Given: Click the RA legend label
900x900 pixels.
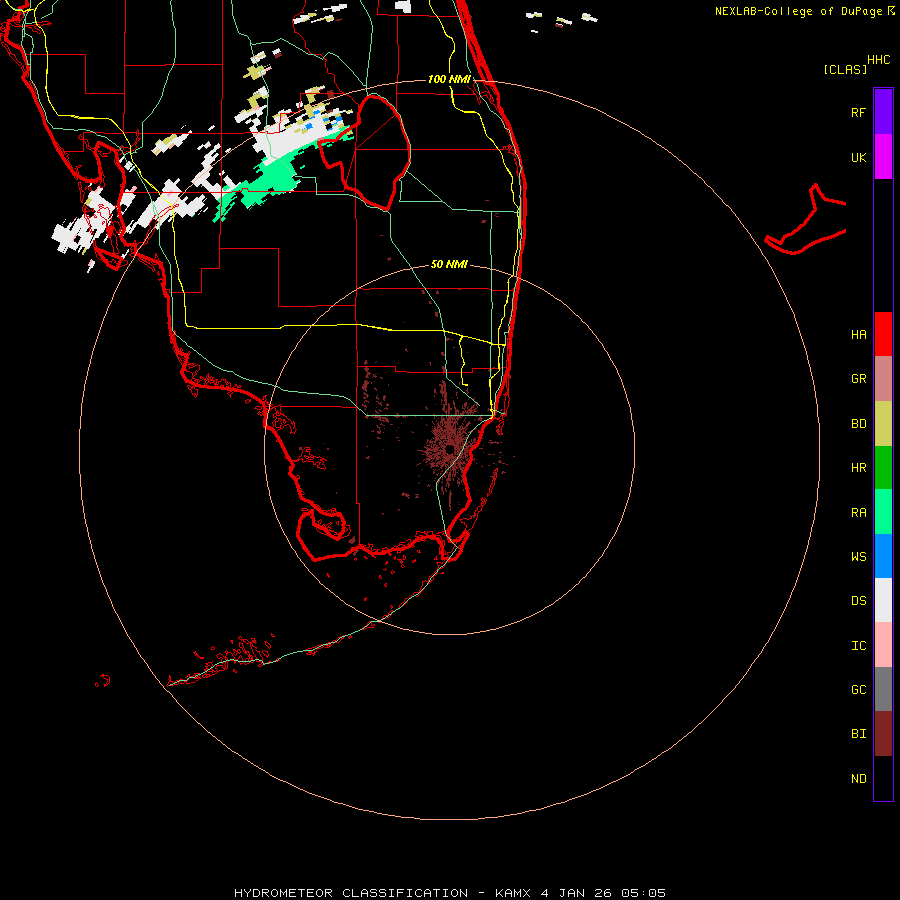Looking at the screenshot, I should [858, 513].
